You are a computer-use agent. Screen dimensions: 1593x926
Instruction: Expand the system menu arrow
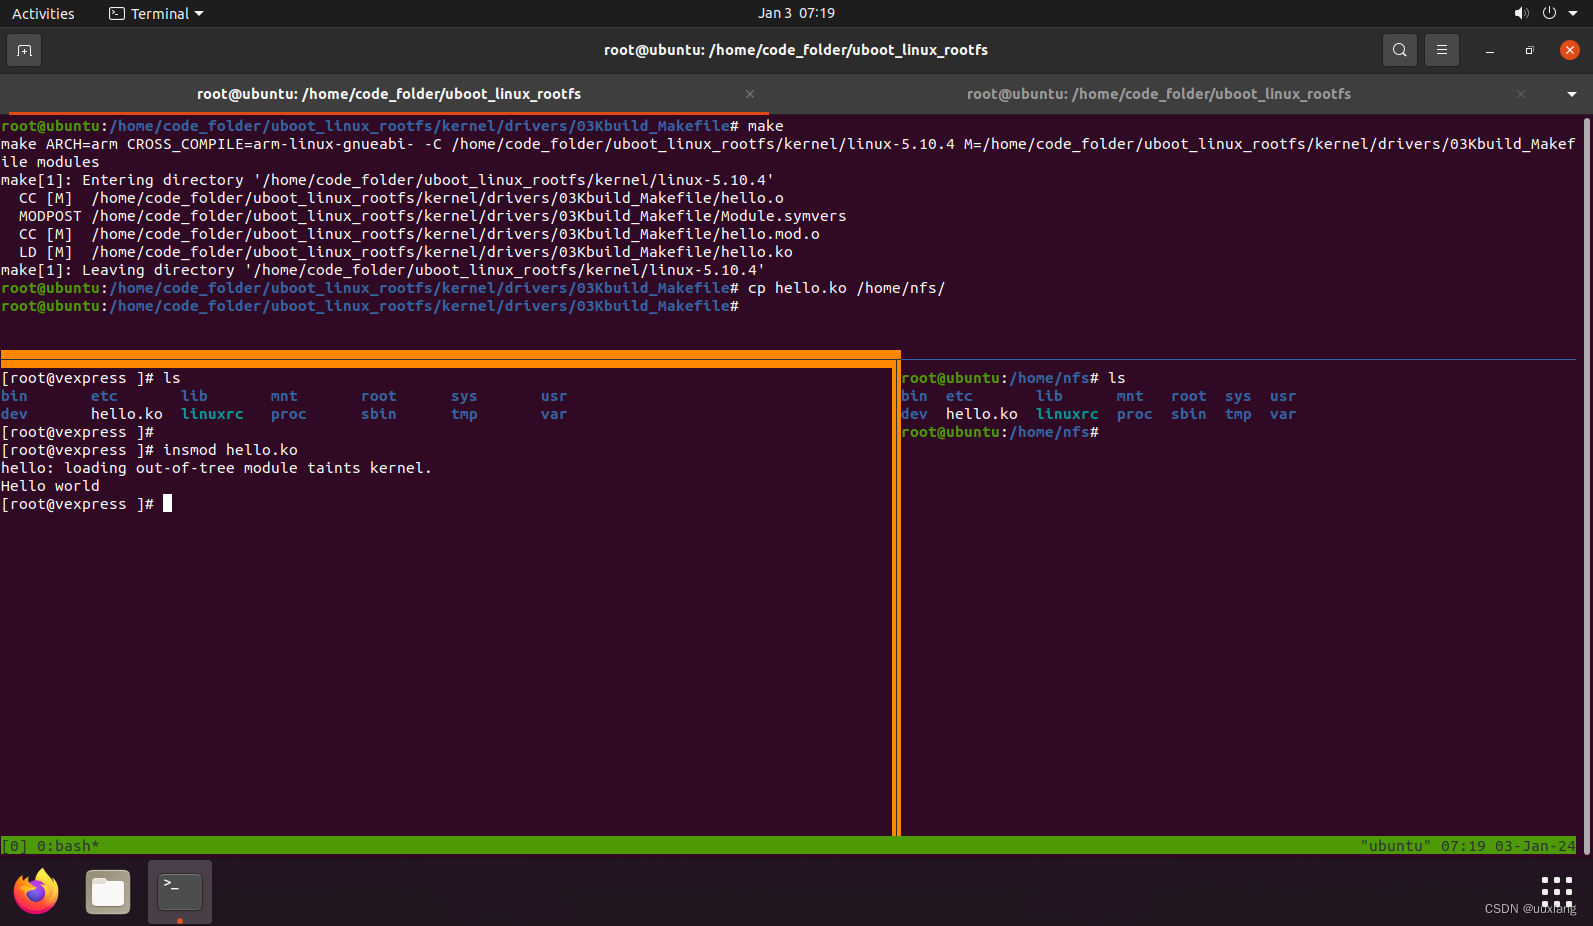click(1573, 13)
